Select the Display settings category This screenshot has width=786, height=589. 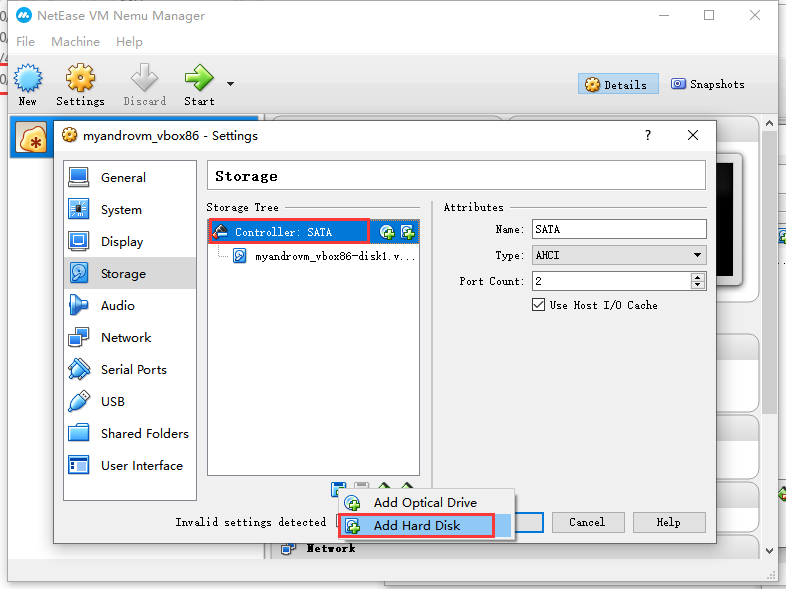point(130,242)
